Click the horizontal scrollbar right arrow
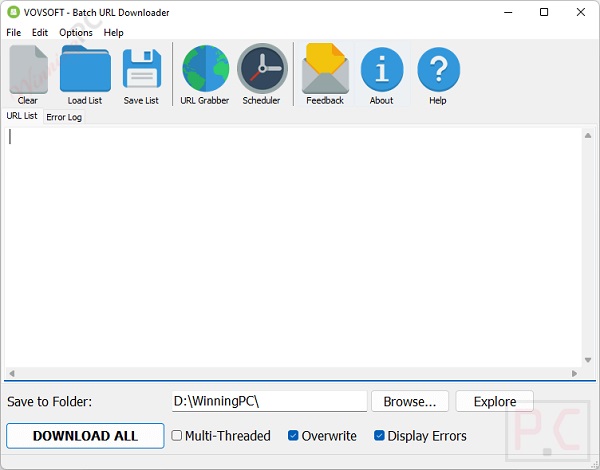This screenshot has width=600, height=470. [x=574, y=373]
